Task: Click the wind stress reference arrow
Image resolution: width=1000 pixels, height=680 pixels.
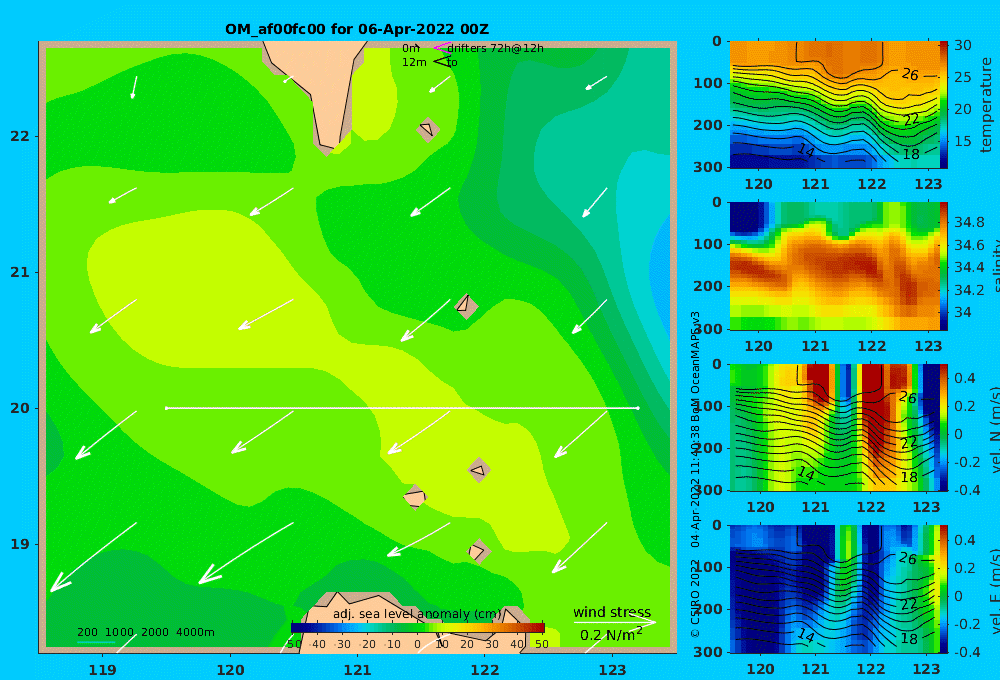Action: 614,622
